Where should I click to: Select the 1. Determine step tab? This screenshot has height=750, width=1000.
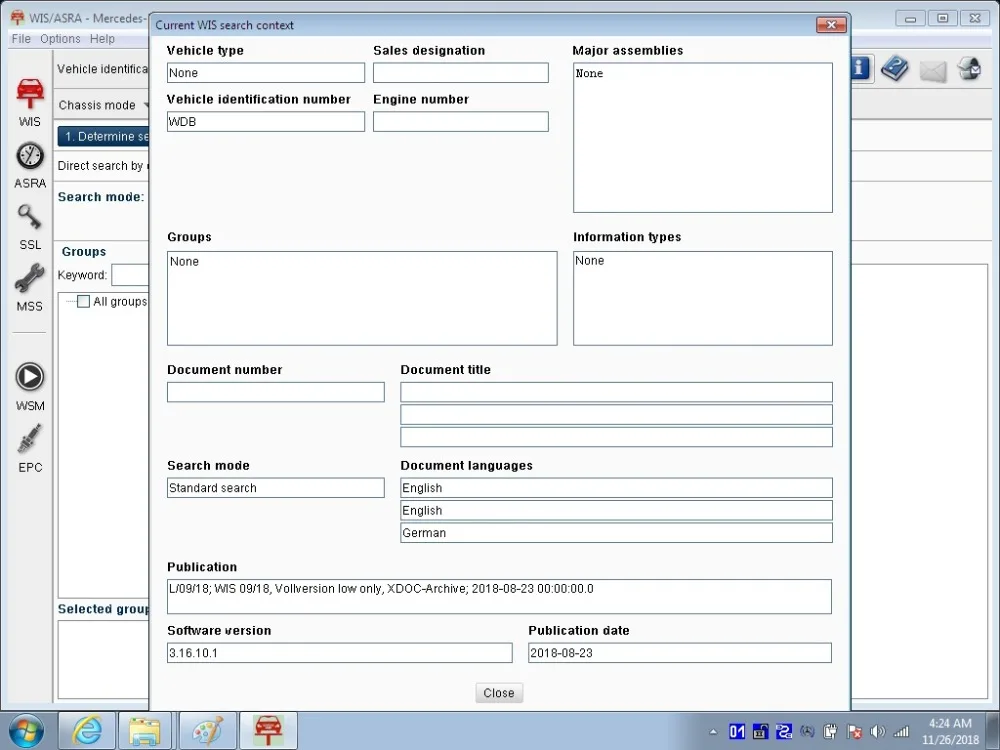[103, 136]
